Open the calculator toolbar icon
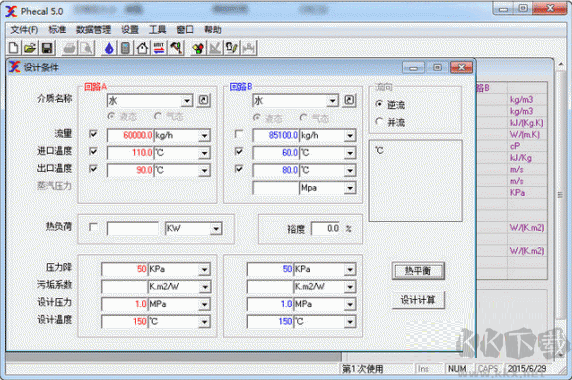 (x=125, y=48)
